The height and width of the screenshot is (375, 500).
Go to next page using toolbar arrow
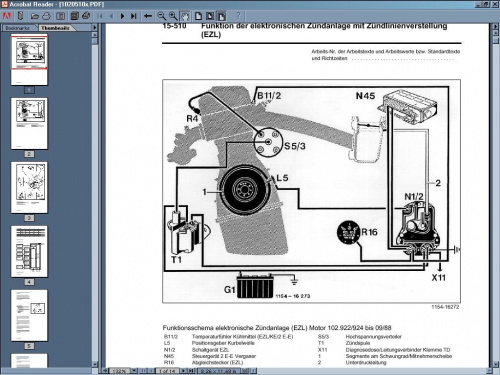[x=122, y=16]
